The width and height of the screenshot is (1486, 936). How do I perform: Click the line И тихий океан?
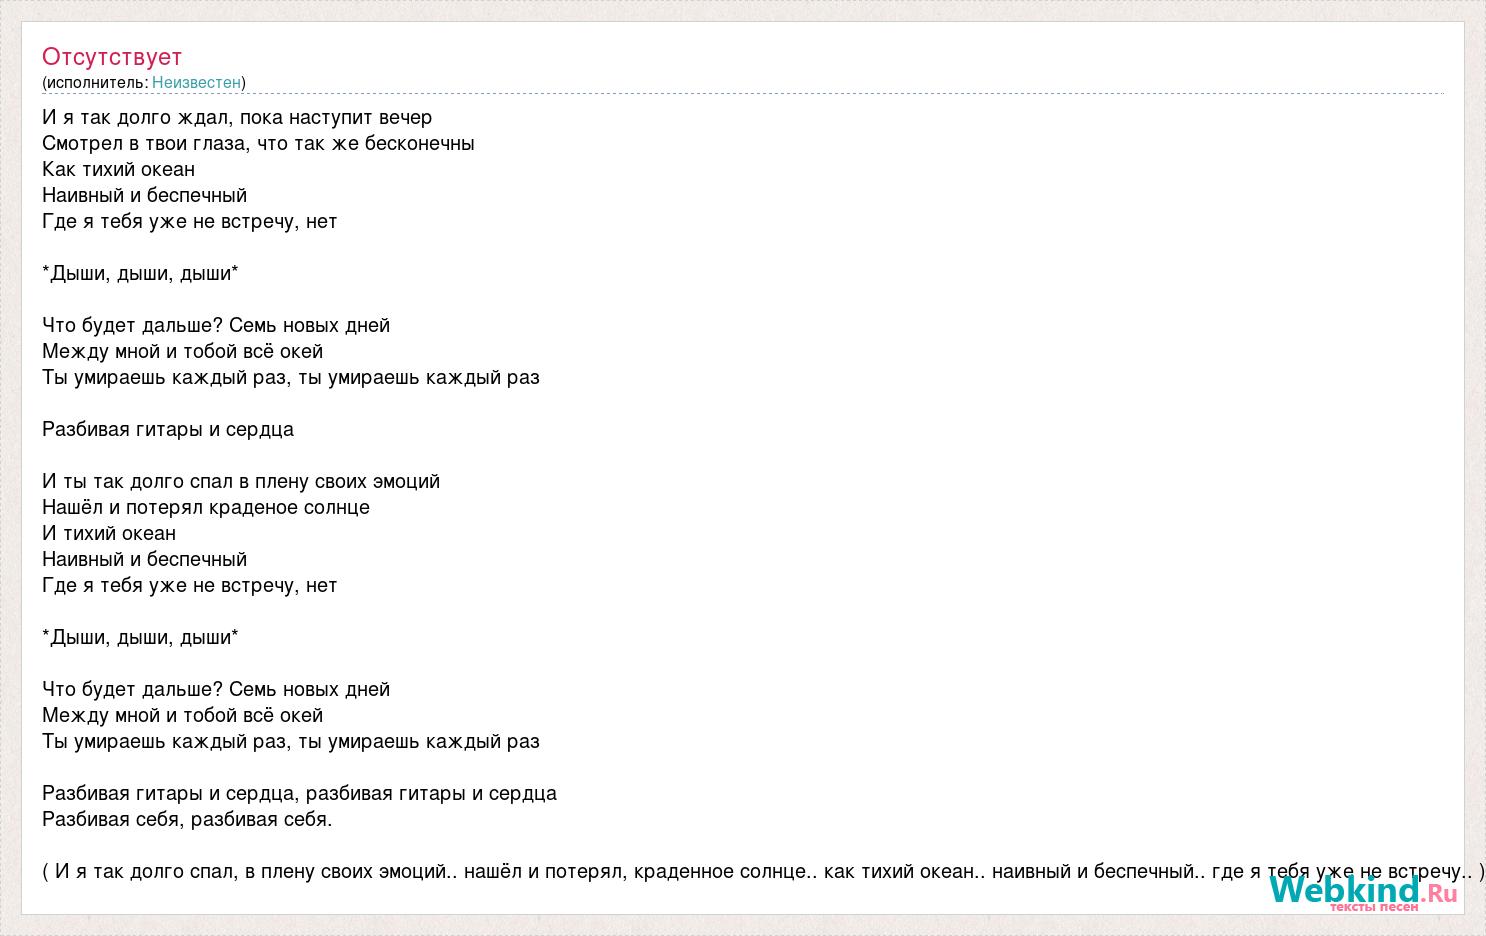coord(109,533)
